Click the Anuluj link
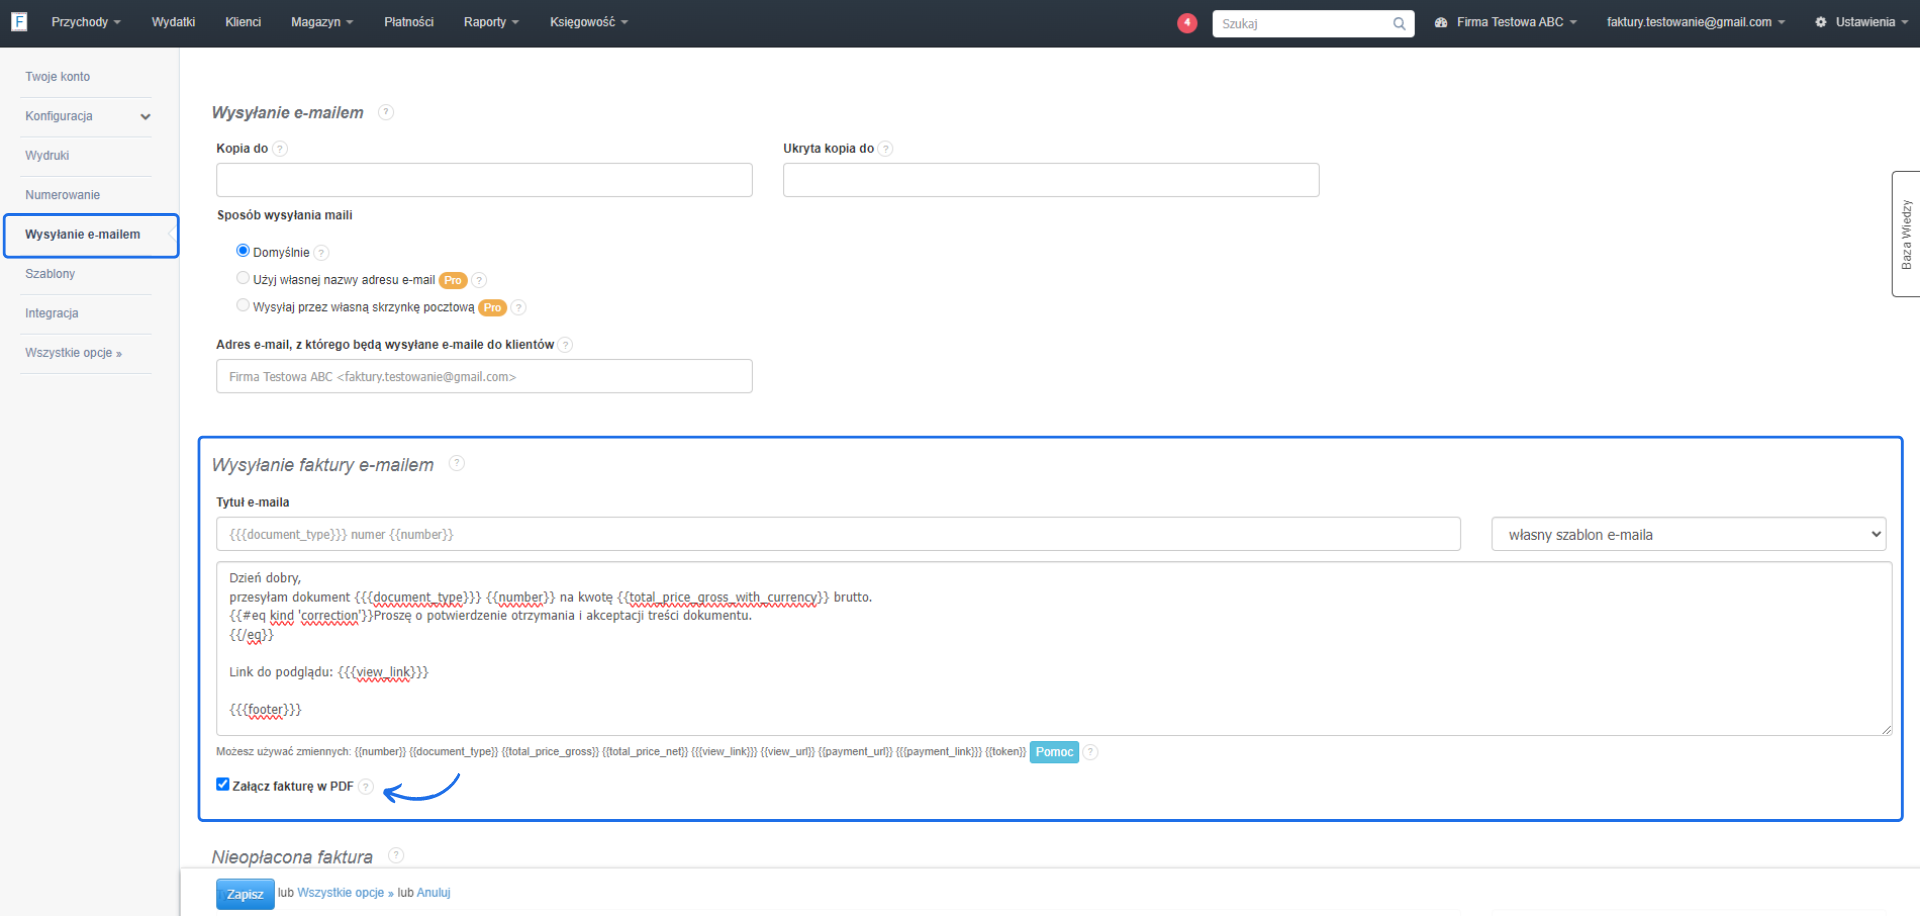1920x916 pixels. [434, 893]
